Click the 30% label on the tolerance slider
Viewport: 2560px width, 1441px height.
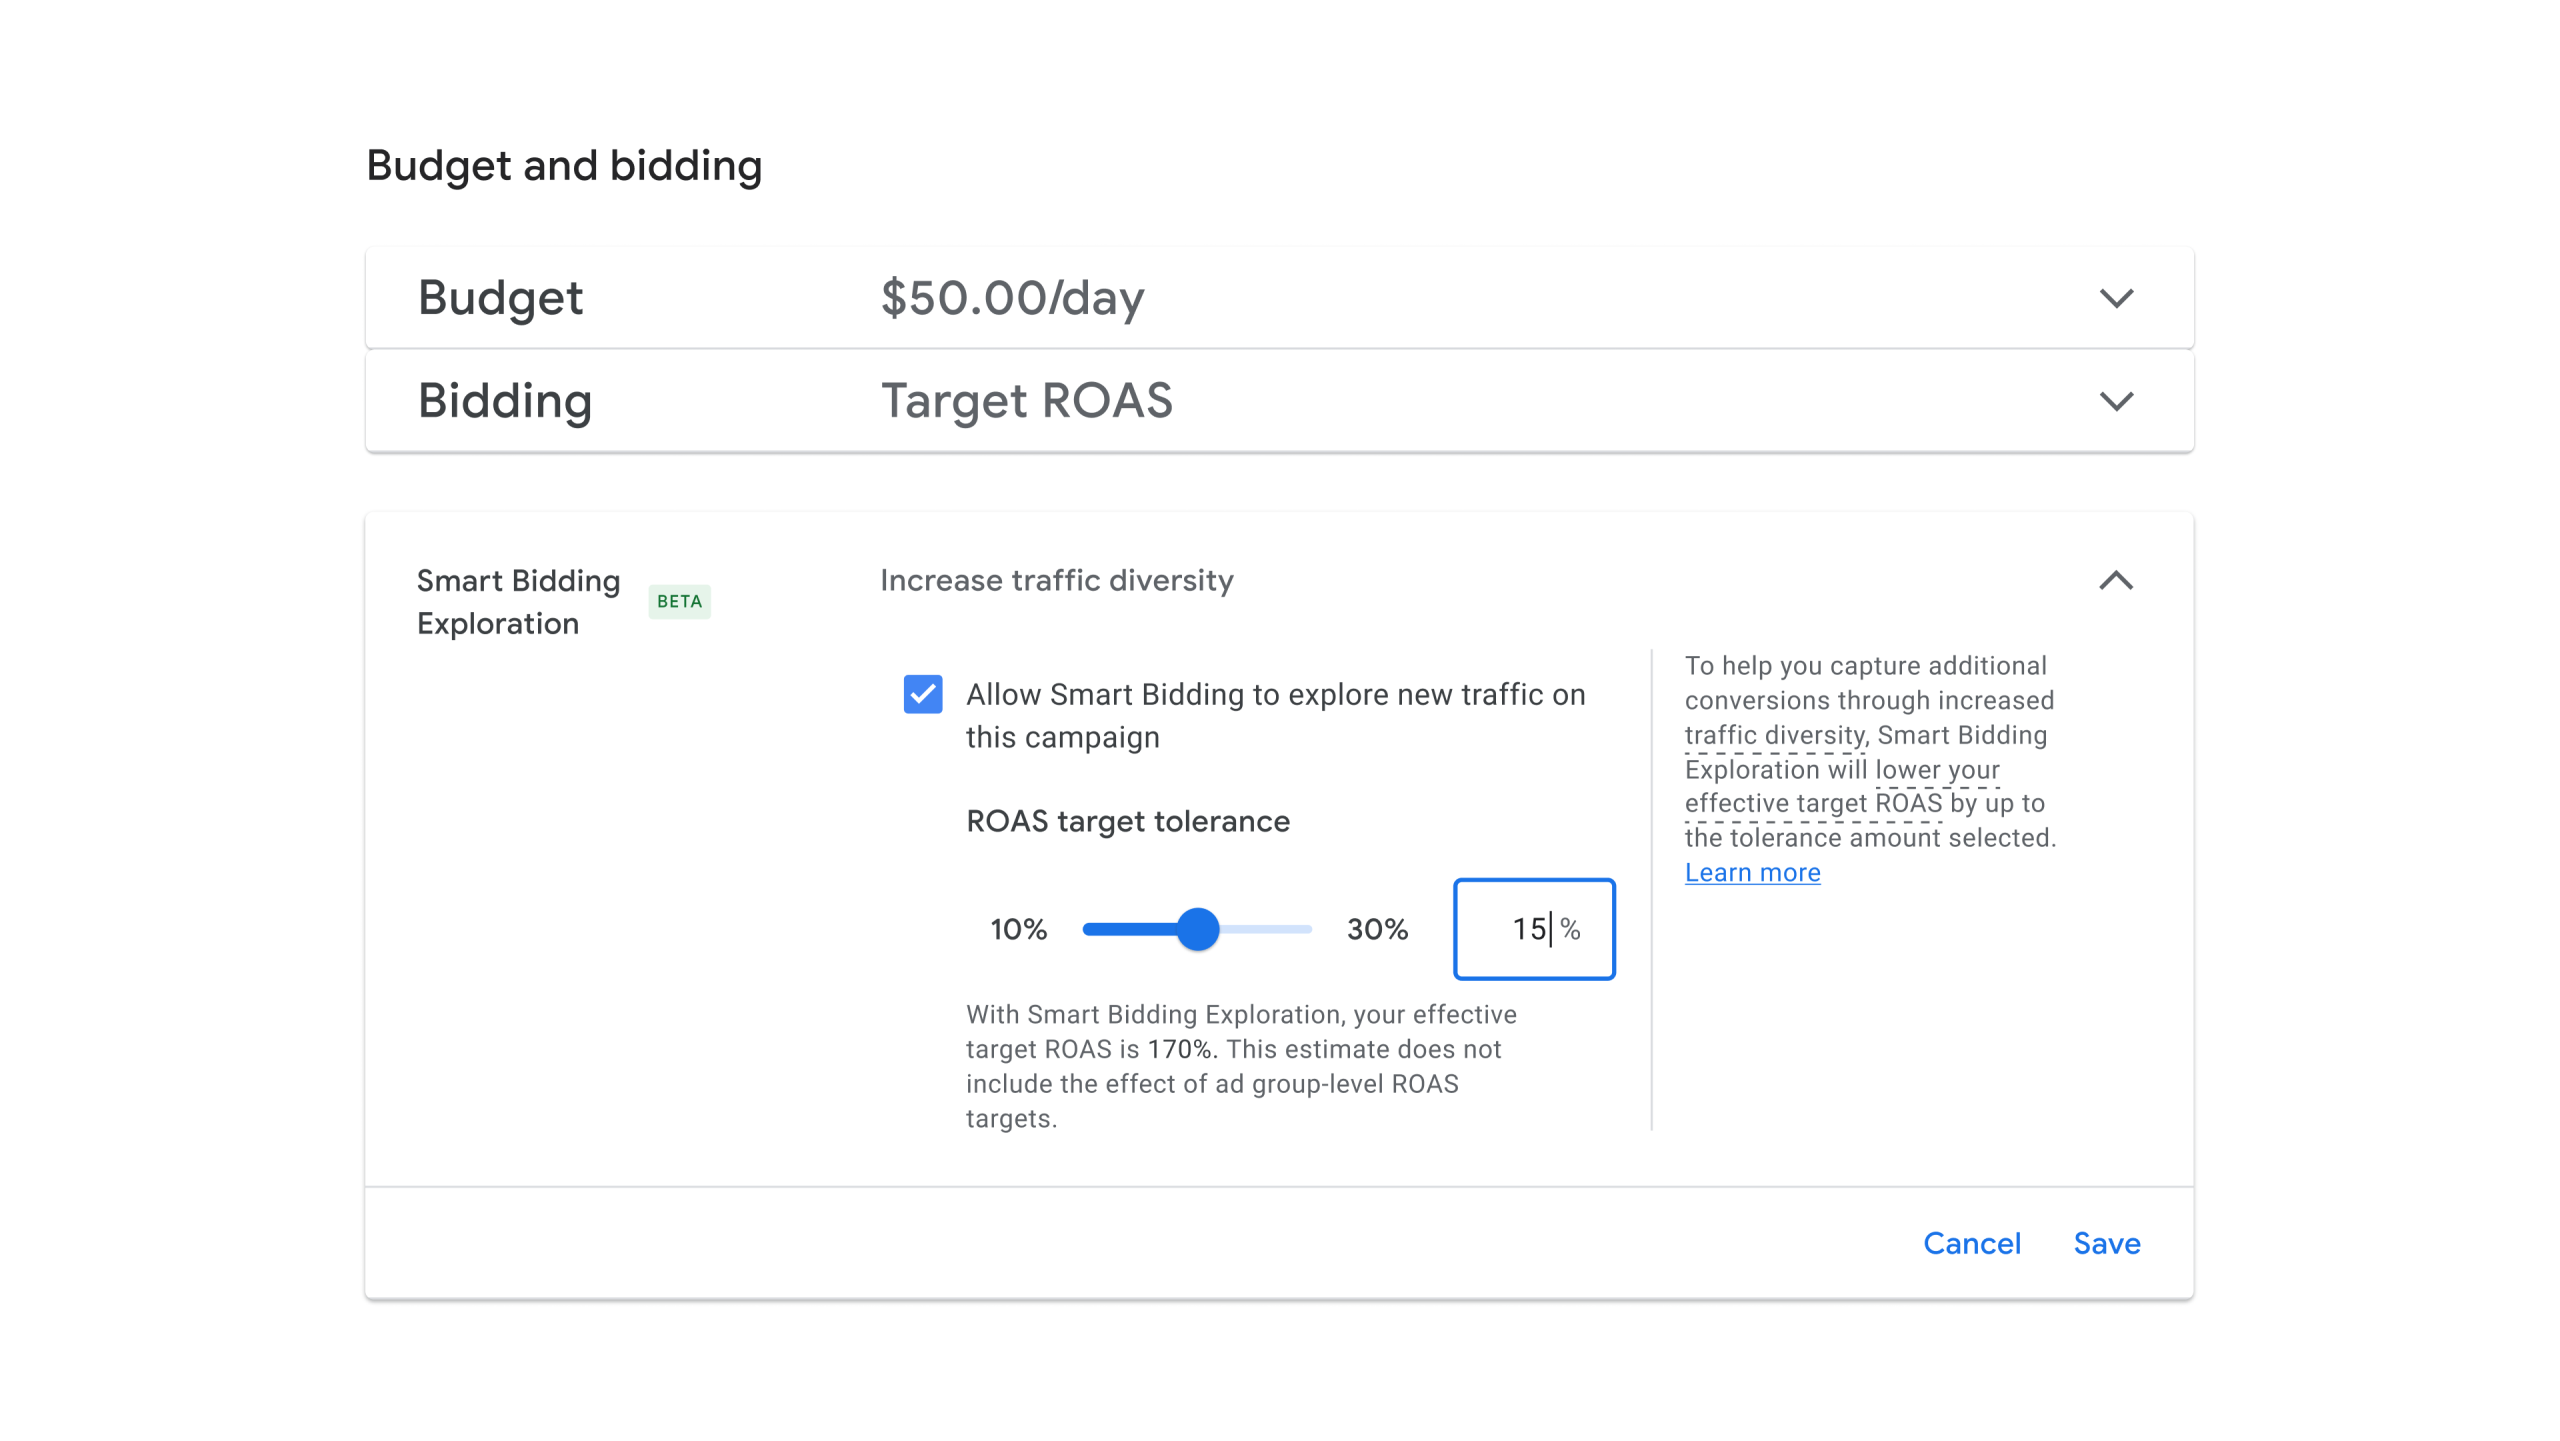(1378, 929)
